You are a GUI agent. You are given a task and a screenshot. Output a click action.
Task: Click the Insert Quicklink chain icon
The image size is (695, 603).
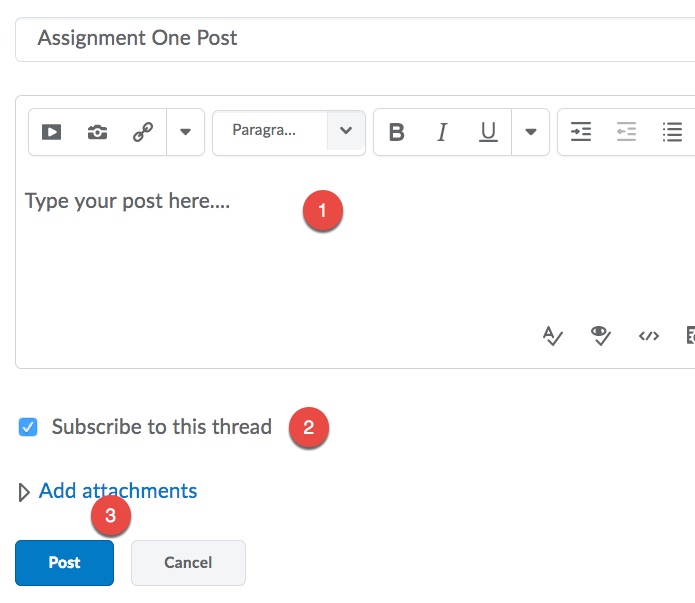(142, 132)
